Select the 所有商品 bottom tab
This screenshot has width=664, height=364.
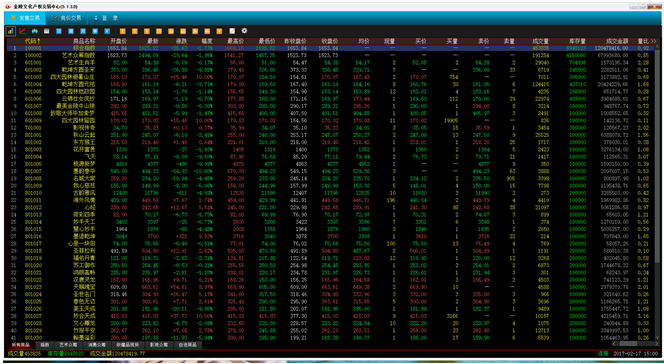click(x=20, y=345)
